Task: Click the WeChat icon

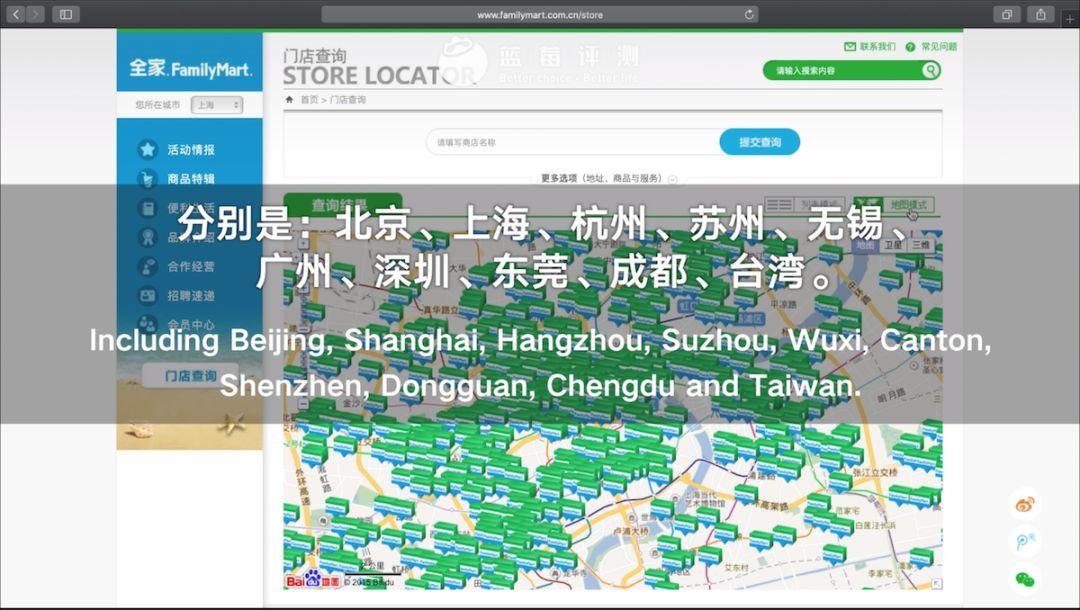Action: coord(1026,579)
